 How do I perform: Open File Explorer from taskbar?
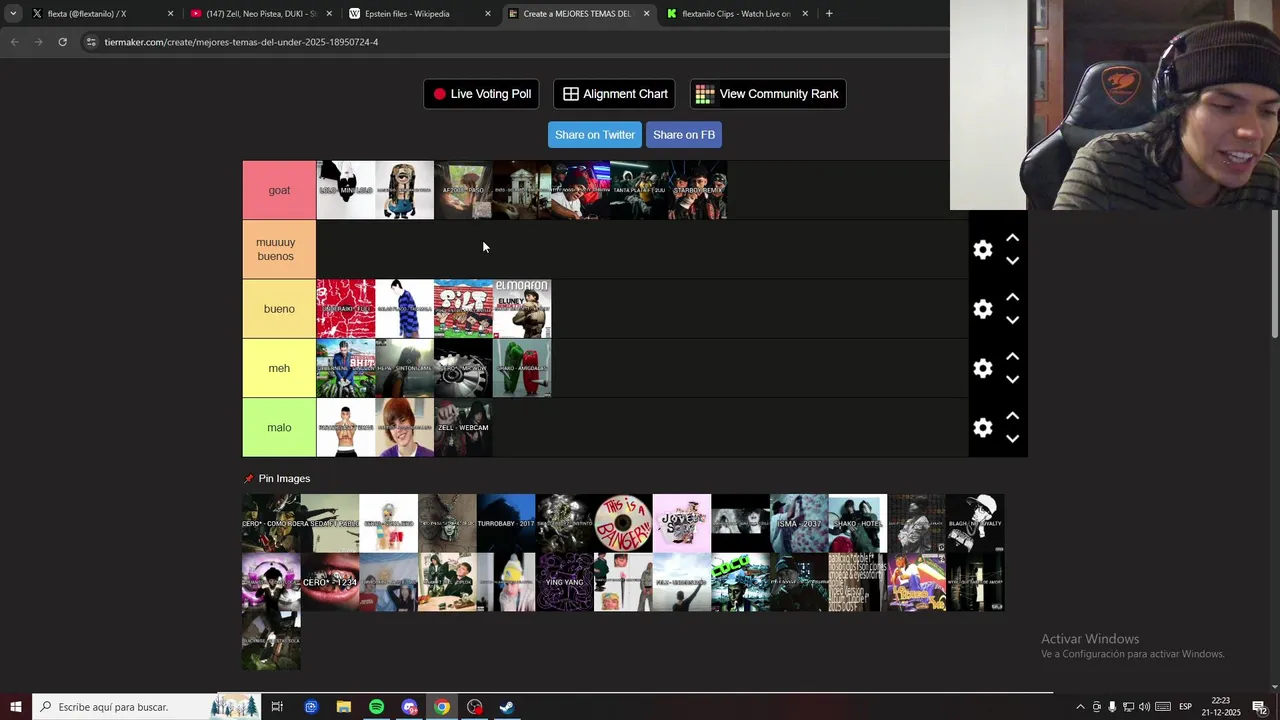(x=343, y=707)
